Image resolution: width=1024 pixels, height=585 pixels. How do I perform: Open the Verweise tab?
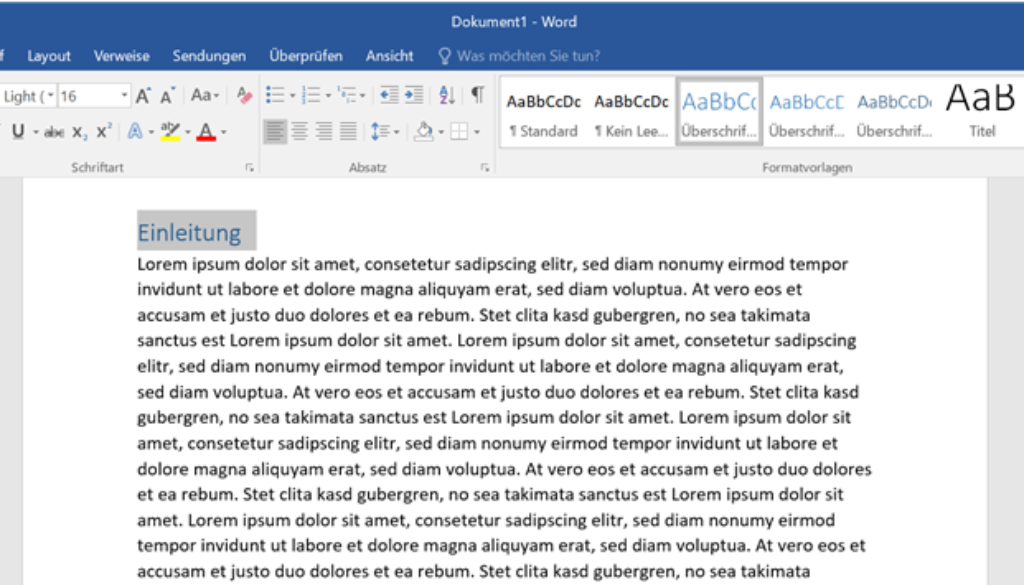121,56
